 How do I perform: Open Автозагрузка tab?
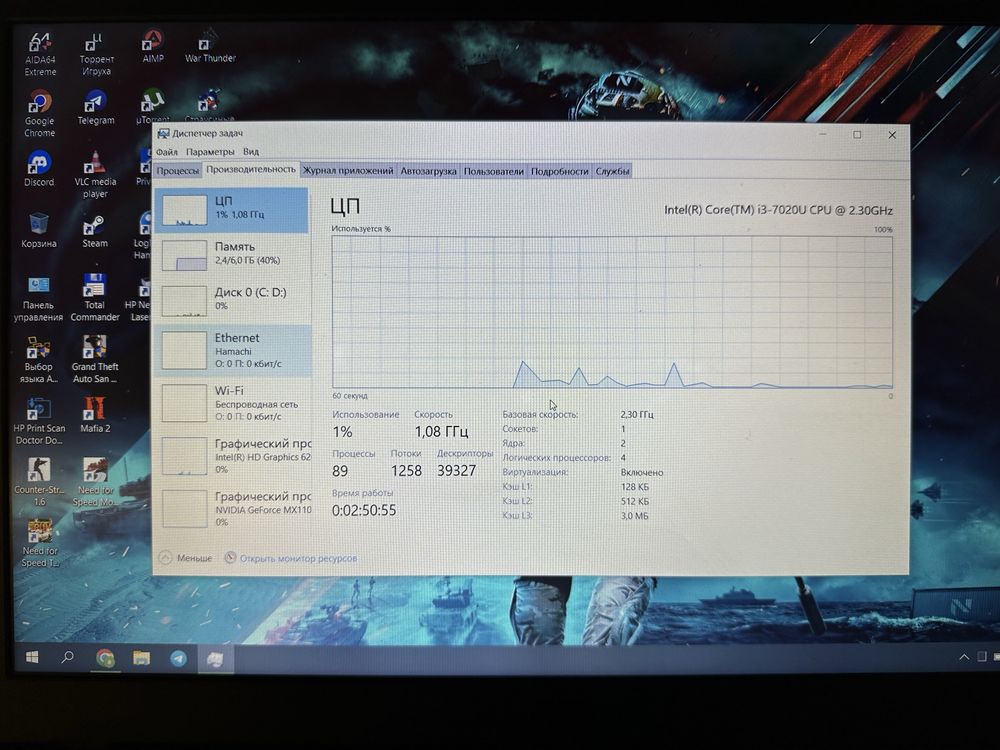[428, 171]
